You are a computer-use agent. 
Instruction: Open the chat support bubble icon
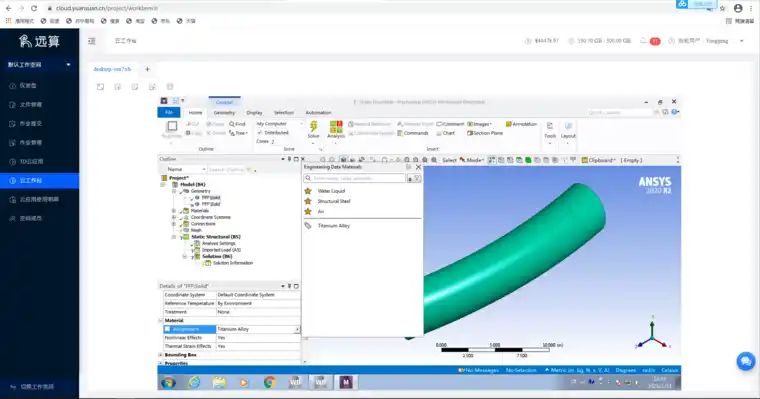745,361
